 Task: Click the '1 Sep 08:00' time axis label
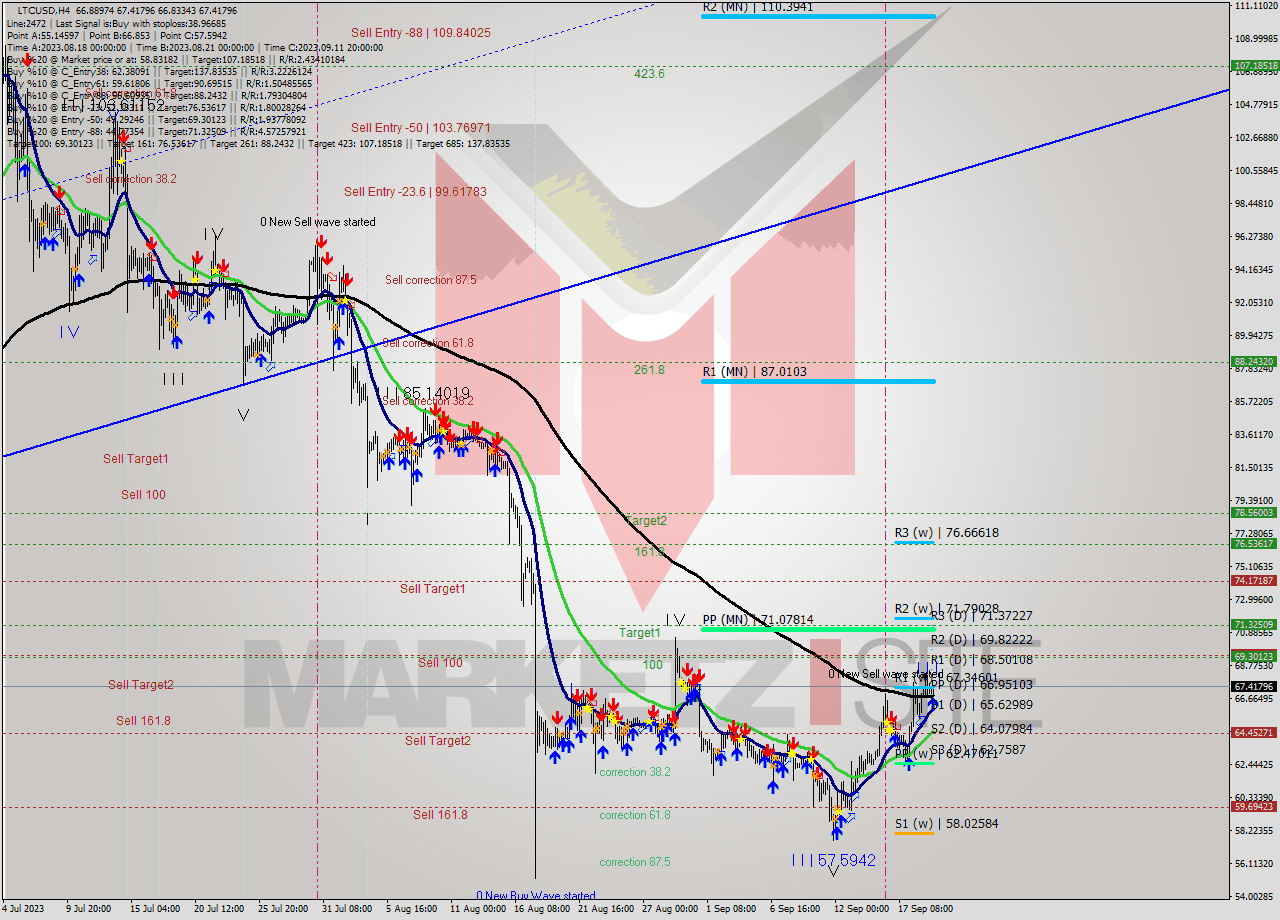point(731,909)
